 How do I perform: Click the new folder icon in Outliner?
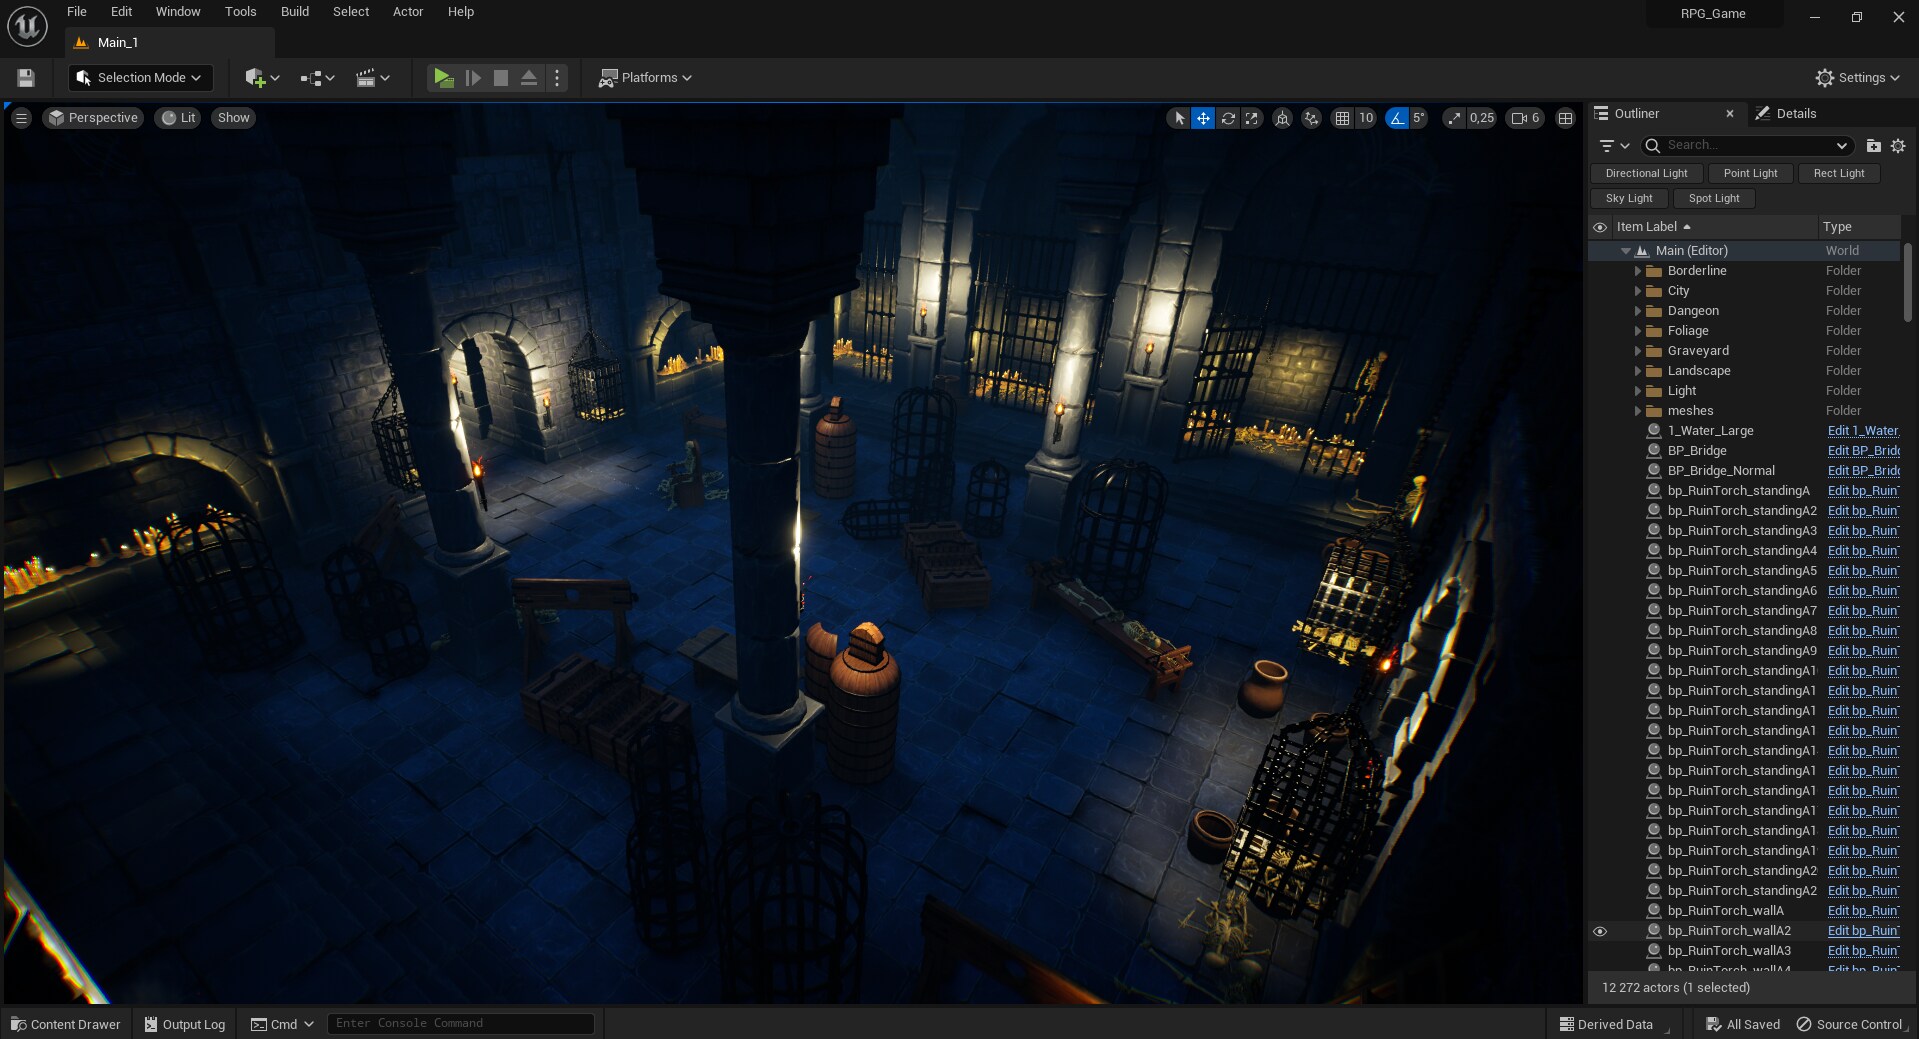click(1874, 146)
